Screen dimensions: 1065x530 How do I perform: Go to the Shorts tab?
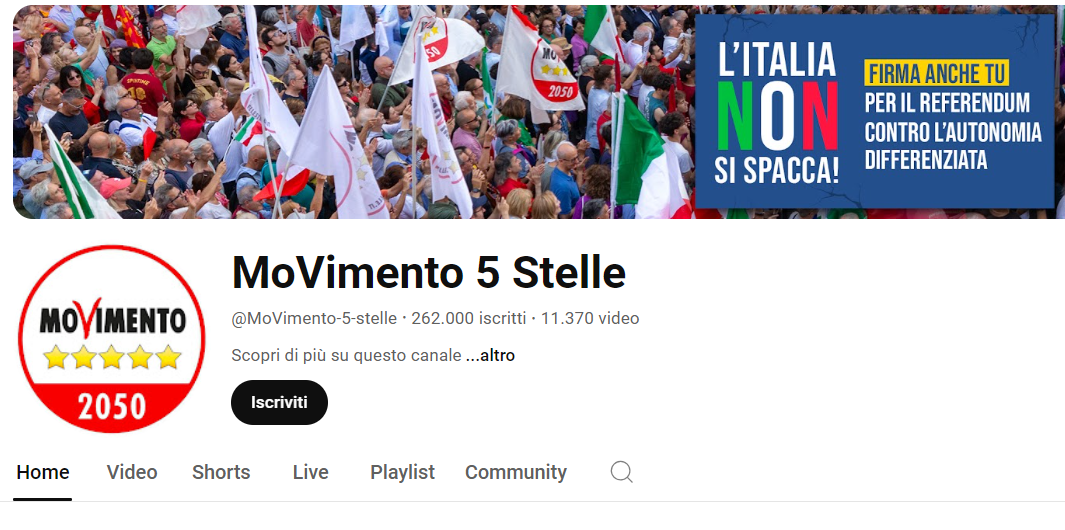(x=221, y=472)
